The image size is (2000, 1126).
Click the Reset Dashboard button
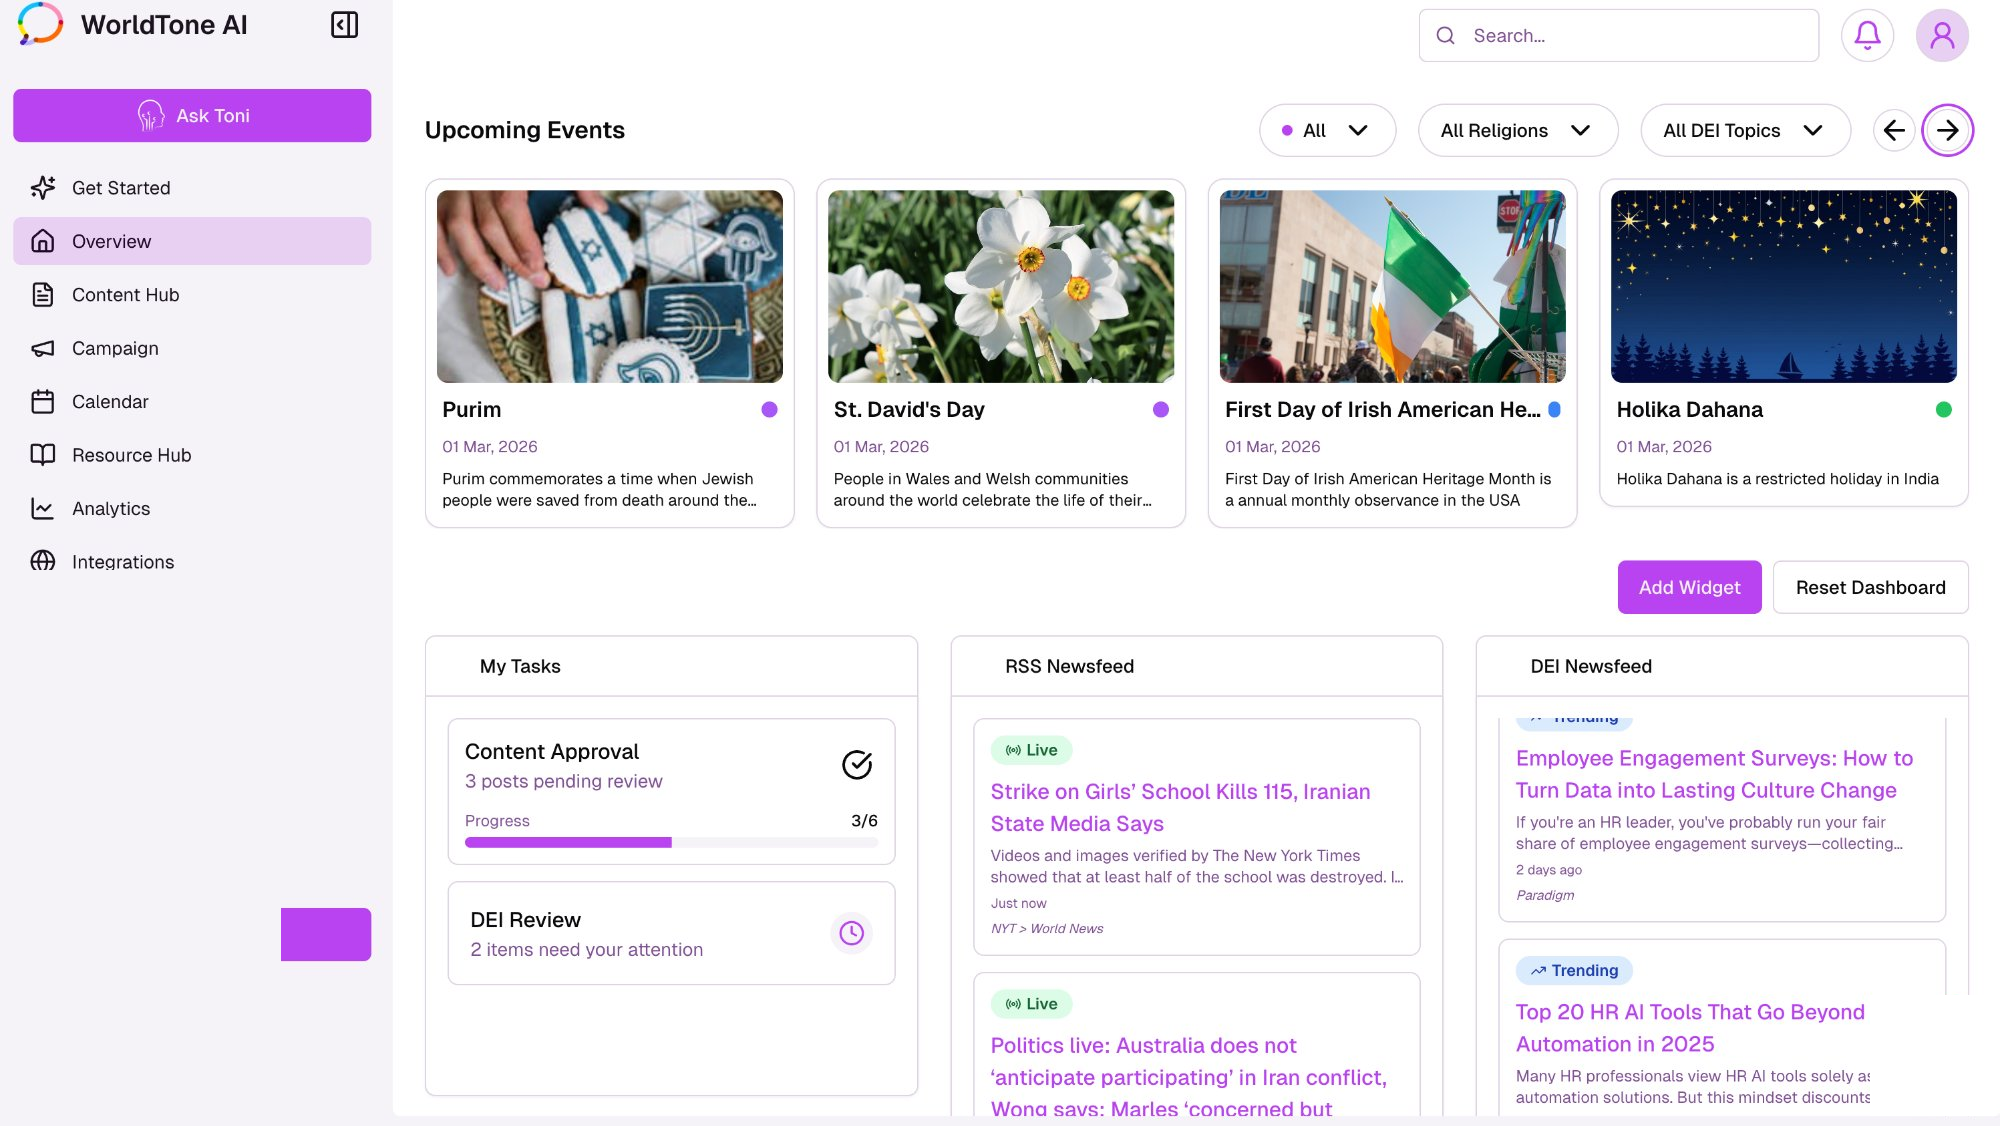pyautogui.click(x=1870, y=587)
